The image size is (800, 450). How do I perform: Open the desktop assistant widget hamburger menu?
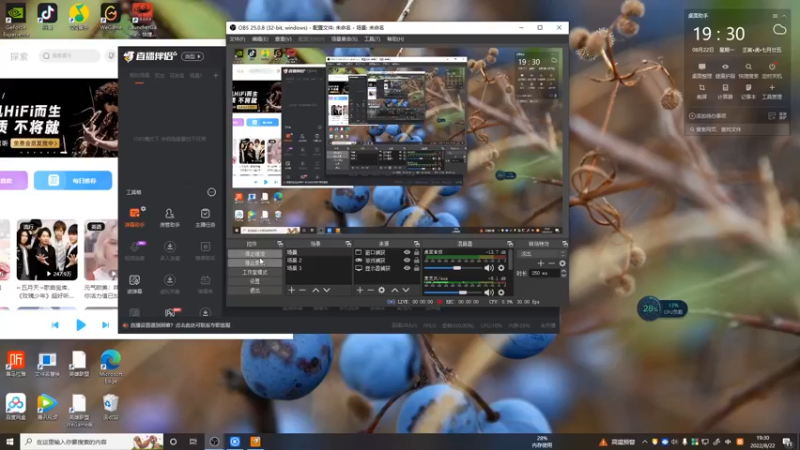(x=775, y=16)
